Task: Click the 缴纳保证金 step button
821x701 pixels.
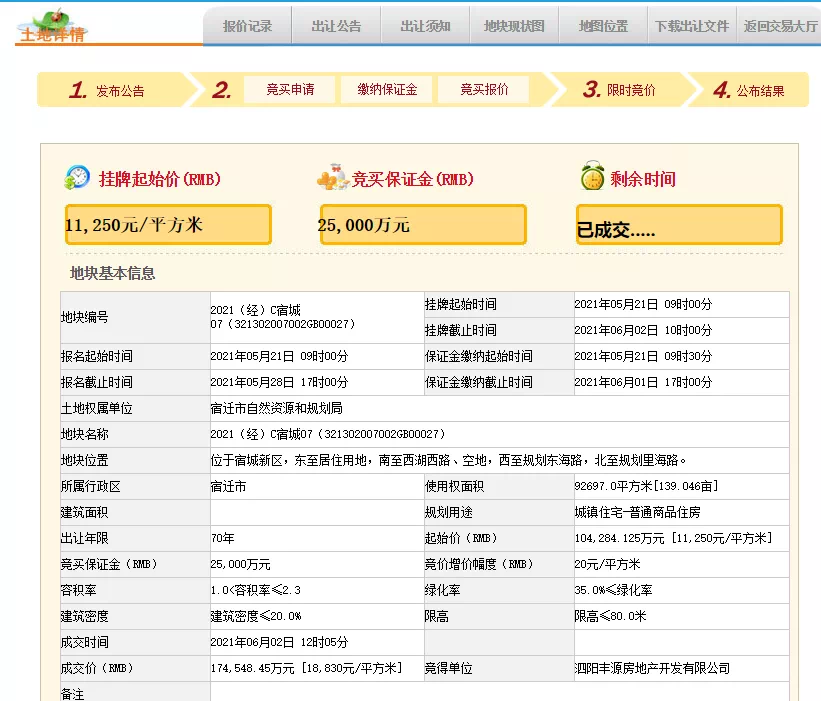Action: (x=387, y=89)
